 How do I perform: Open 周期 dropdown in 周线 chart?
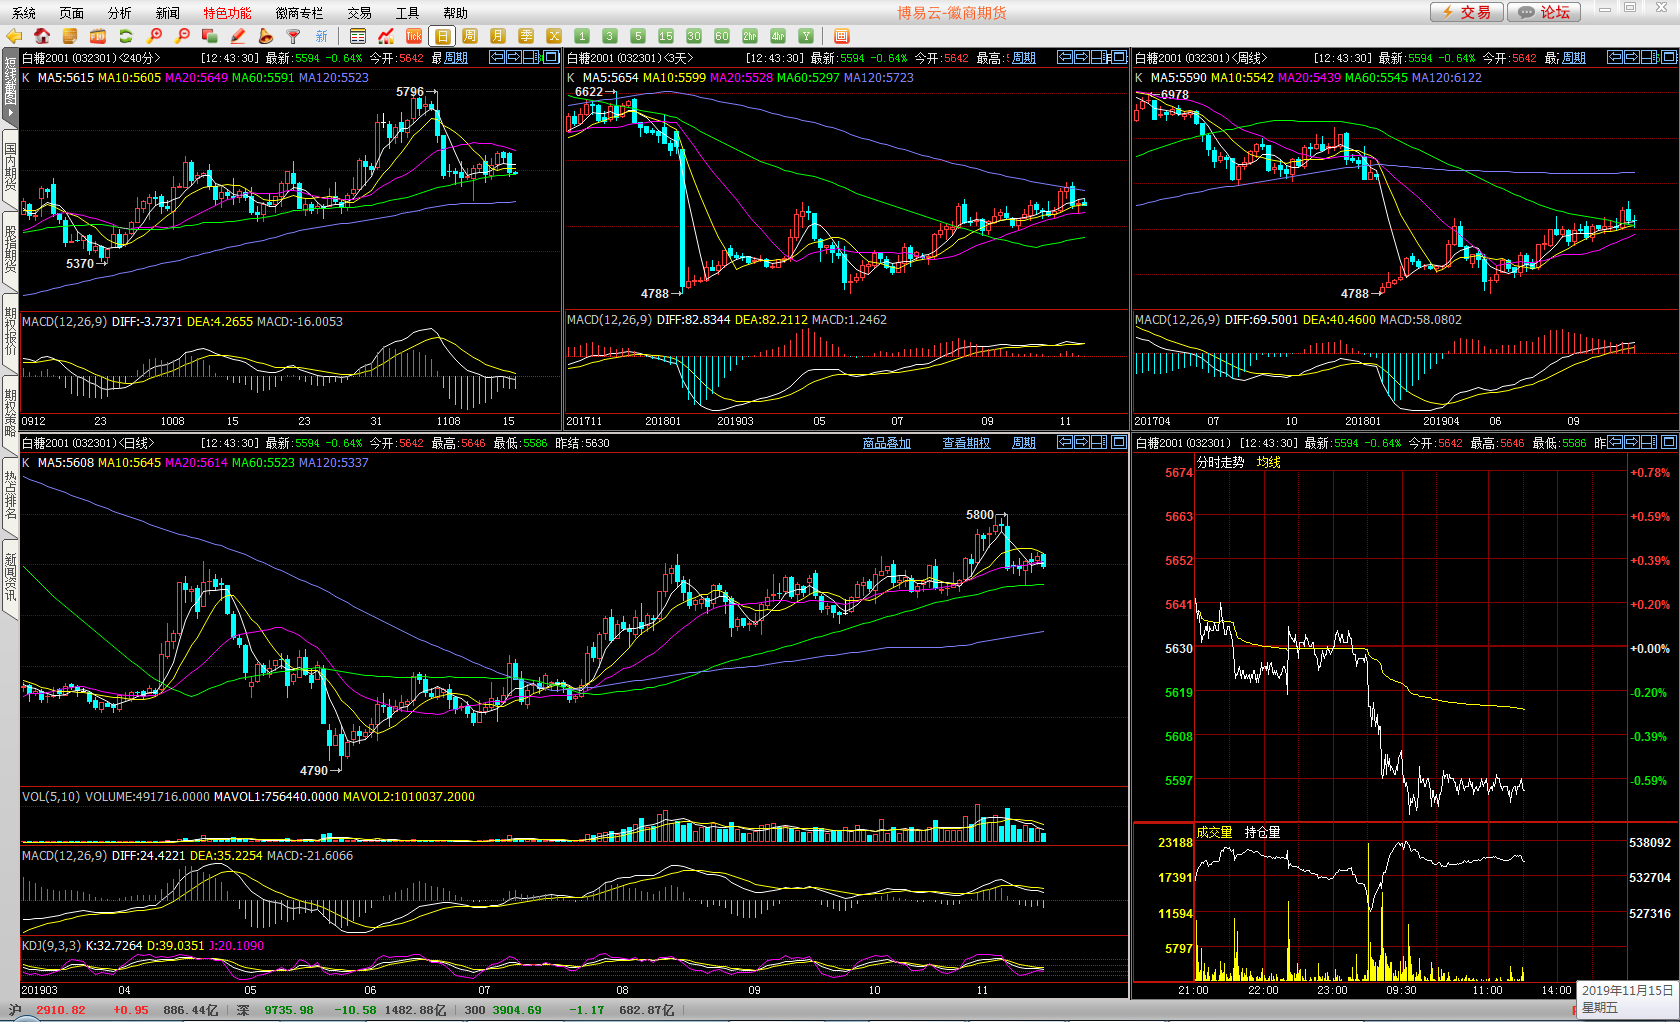(x=1574, y=58)
